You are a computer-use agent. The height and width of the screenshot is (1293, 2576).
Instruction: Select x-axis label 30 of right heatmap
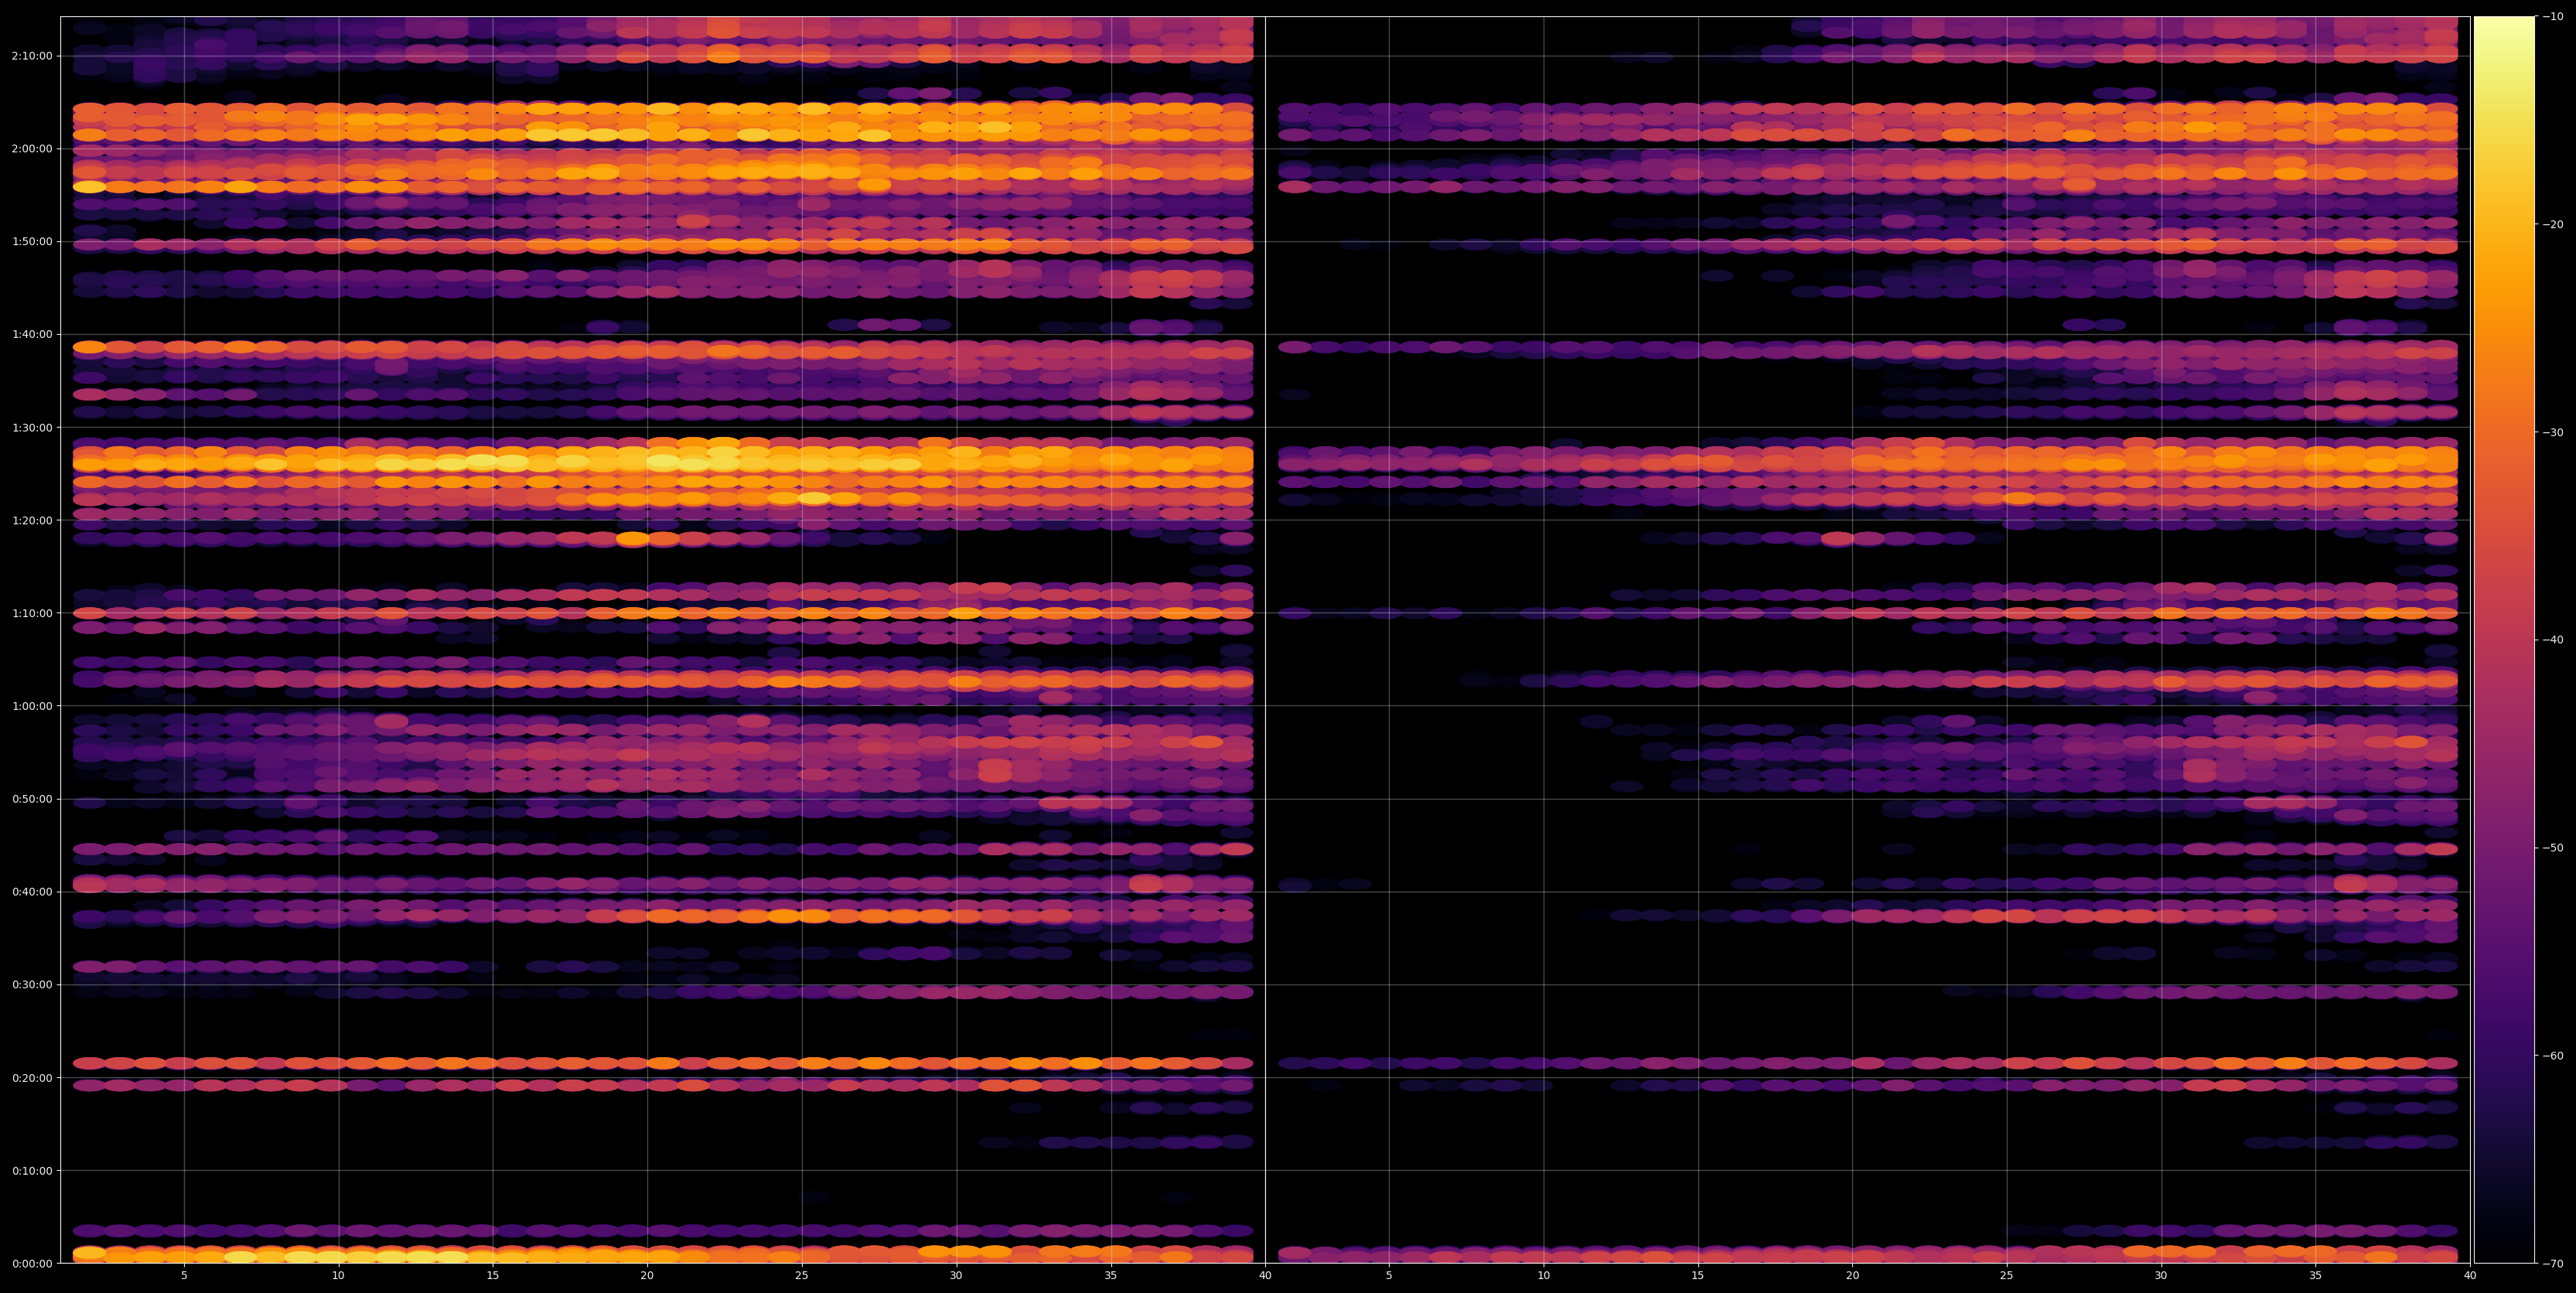[x=2161, y=1276]
